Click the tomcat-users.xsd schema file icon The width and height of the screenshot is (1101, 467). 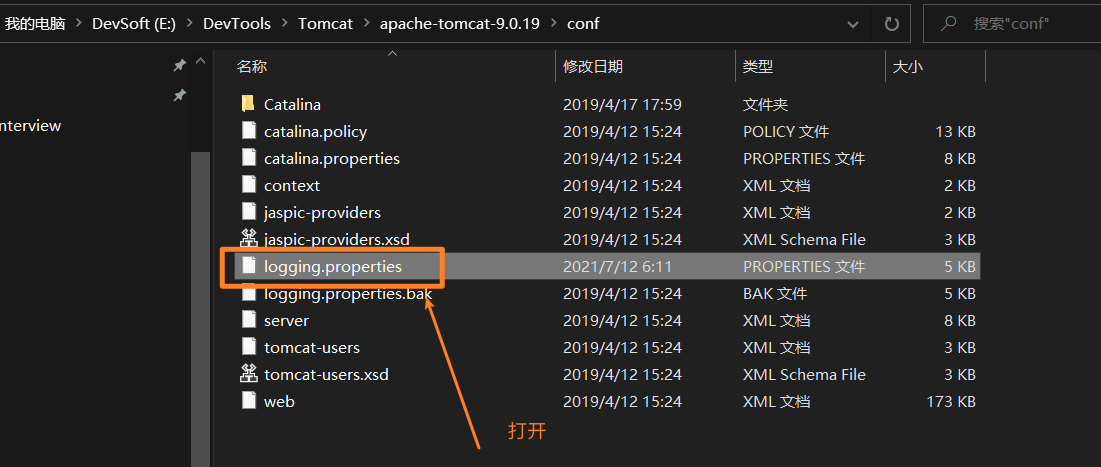[x=248, y=374]
